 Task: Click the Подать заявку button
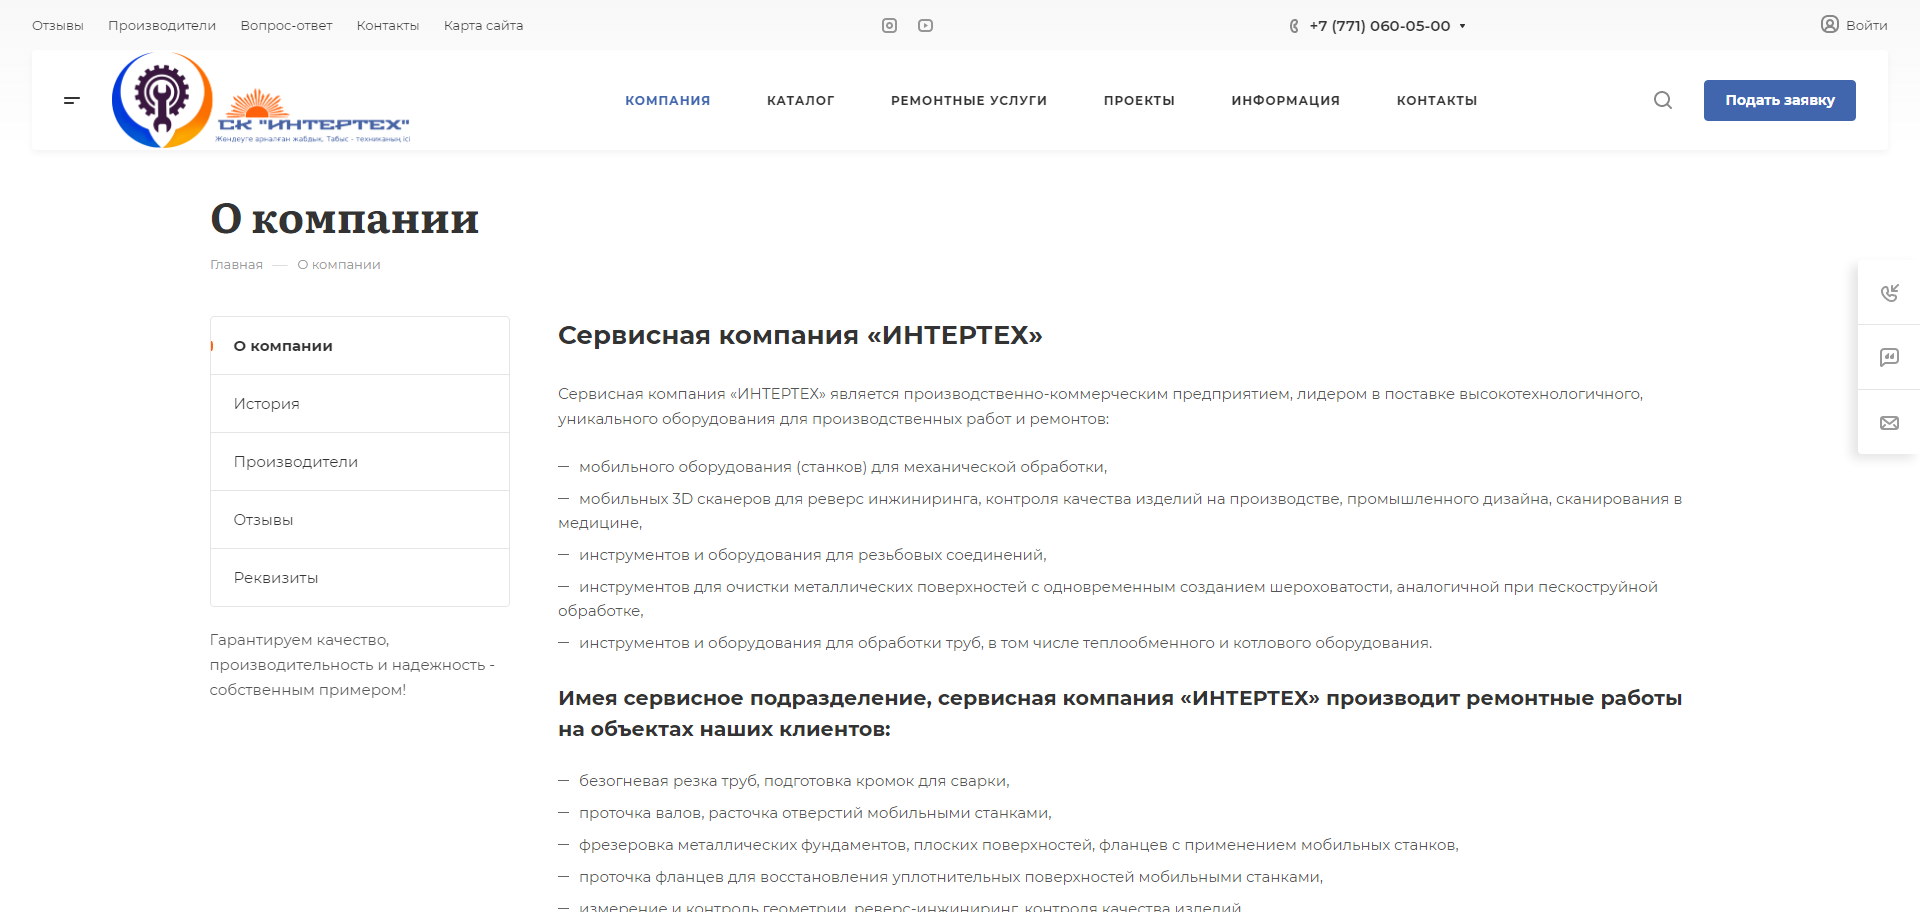(1779, 101)
